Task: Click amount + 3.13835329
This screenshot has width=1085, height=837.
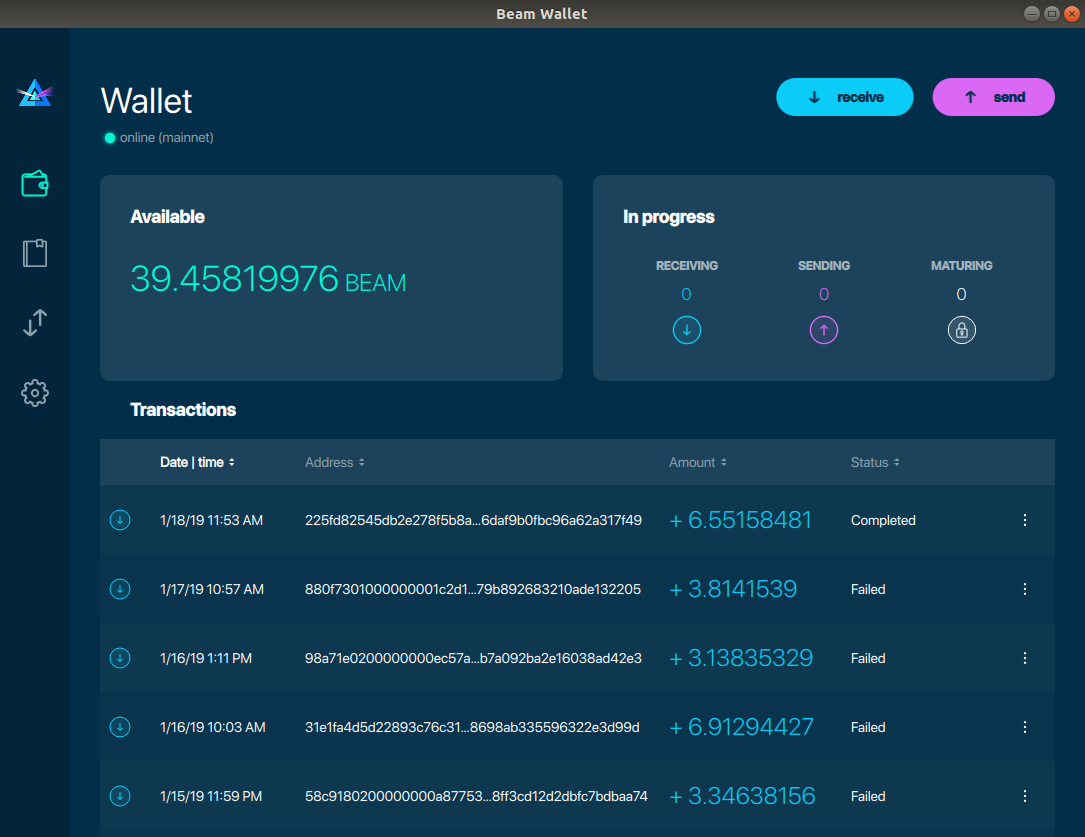Action: (741, 658)
